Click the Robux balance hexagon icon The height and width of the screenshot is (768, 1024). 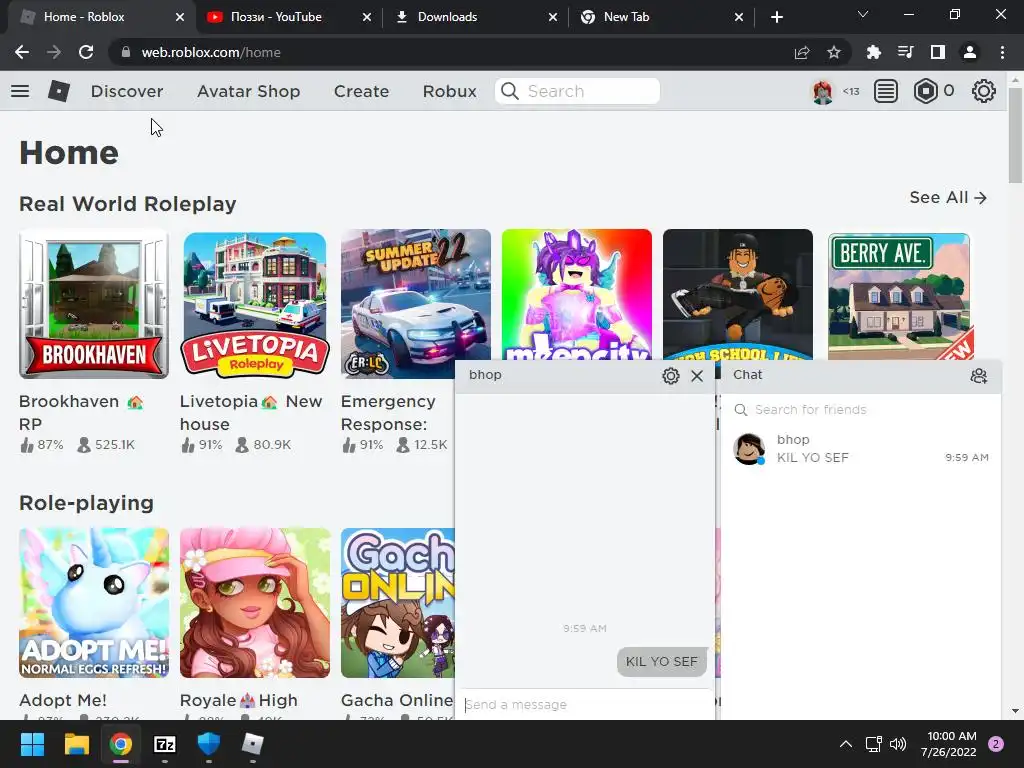pos(925,91)
